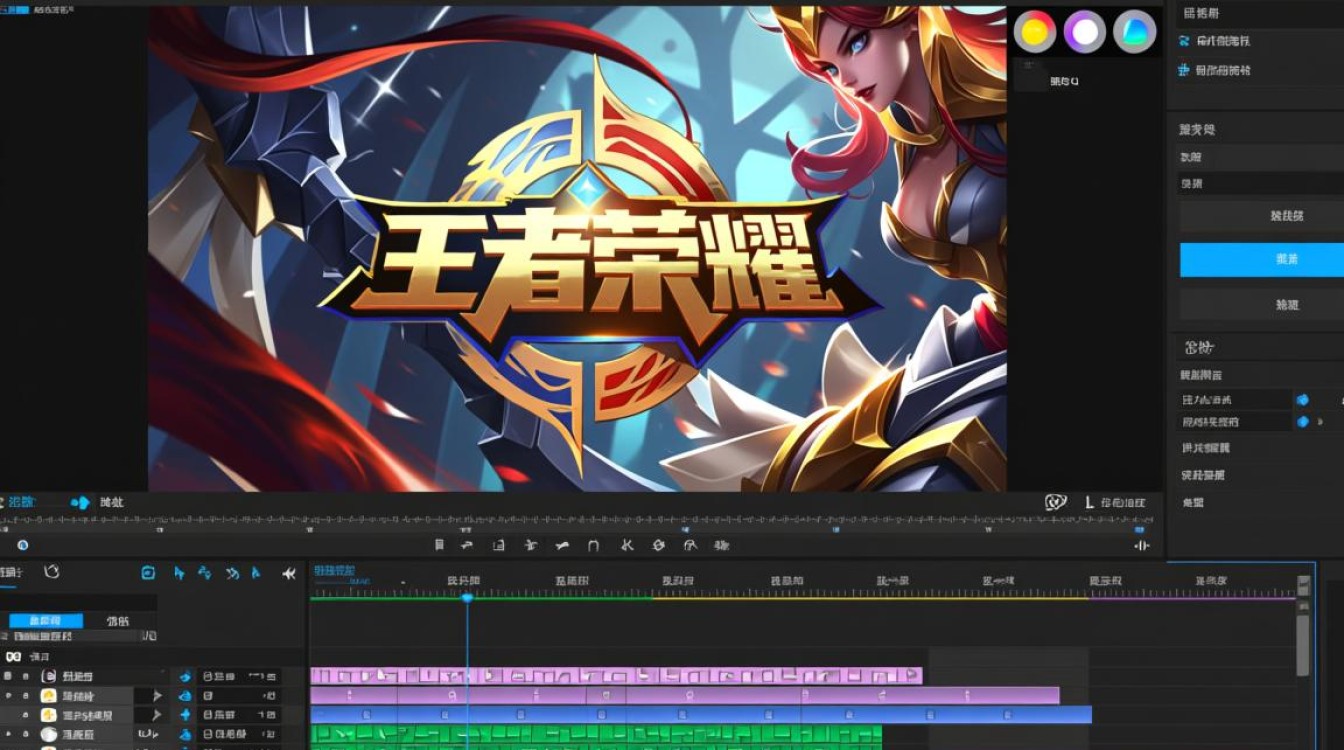Click the blue circle icon at the left of the playback bar
The width and height of the screenshot is (1344, 750).
point(22,545)
